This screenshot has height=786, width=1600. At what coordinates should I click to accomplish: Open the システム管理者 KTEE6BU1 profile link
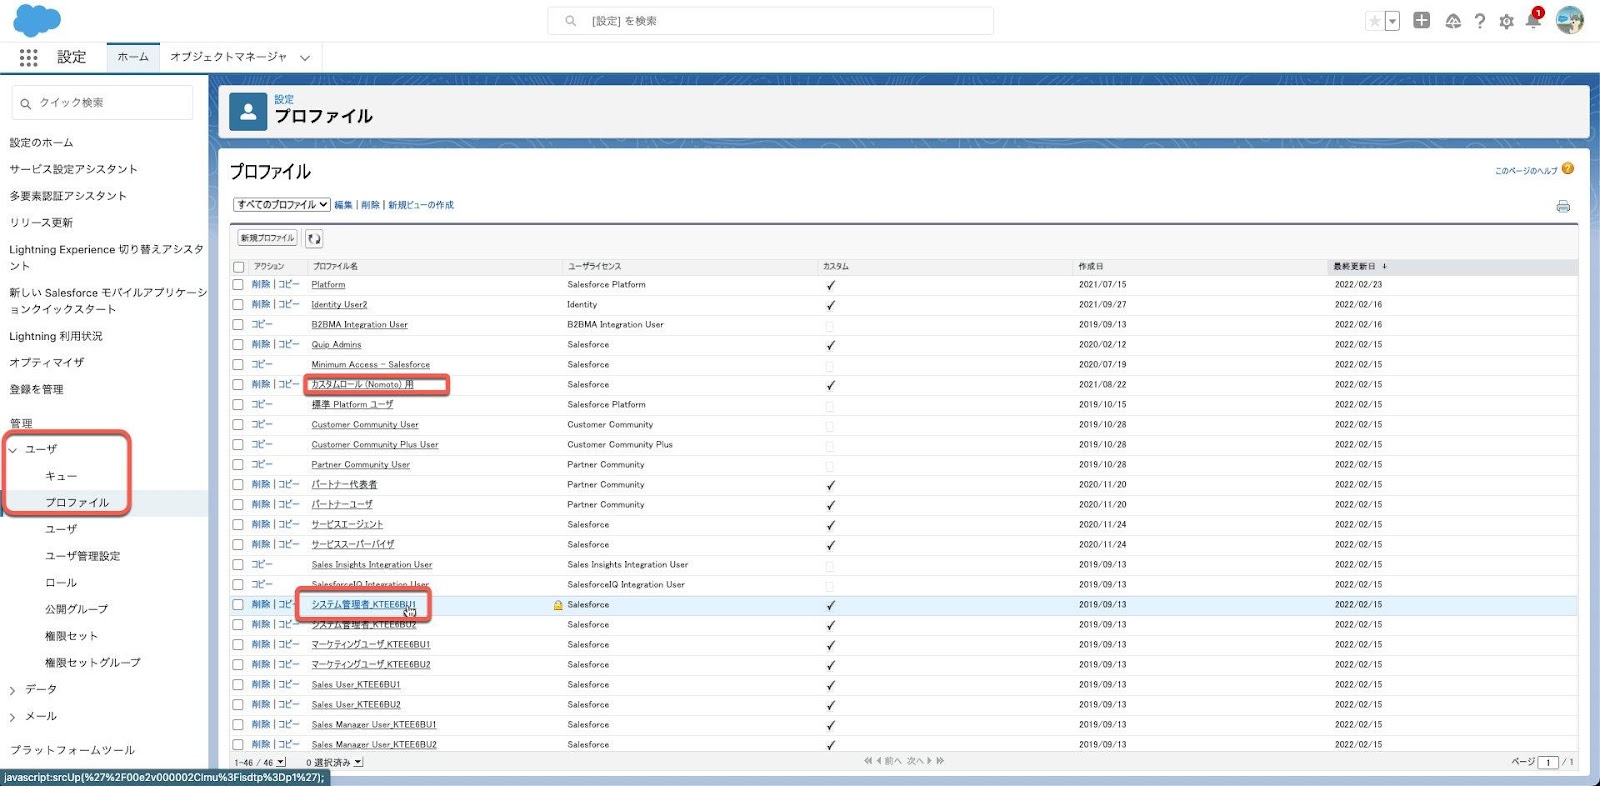coord(363,605)
